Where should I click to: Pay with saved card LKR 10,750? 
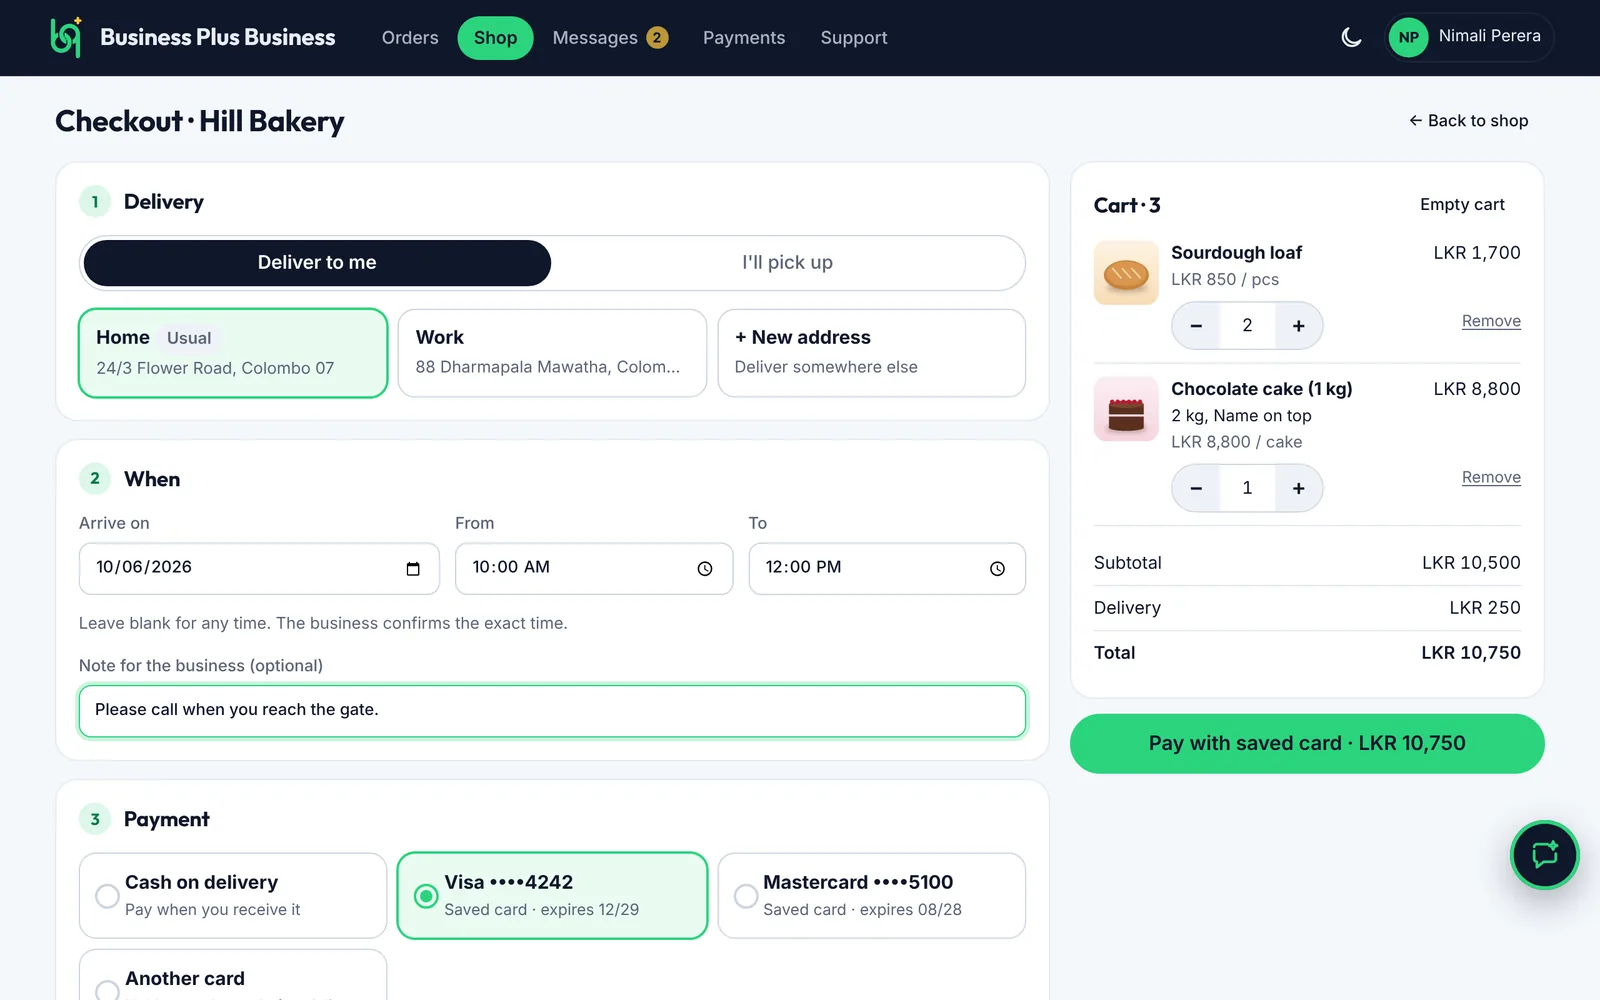(1307, 744)
